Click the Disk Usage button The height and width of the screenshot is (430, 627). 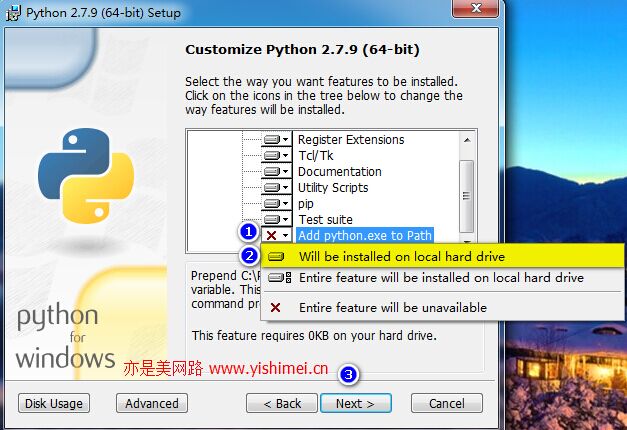[54, 404]
